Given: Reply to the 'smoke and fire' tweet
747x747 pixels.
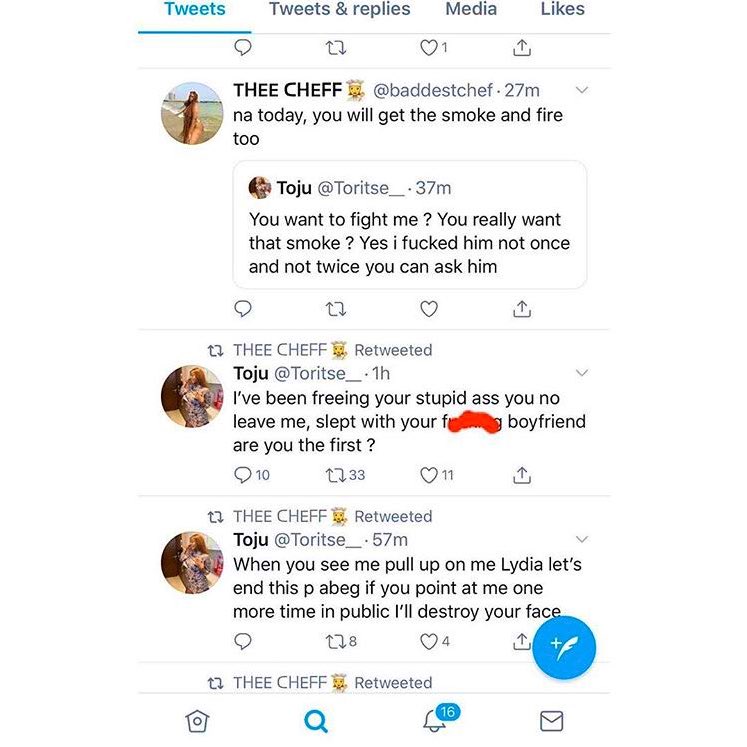Looking at the screenshot, I should pyautogui.click(x=242, y=310).
